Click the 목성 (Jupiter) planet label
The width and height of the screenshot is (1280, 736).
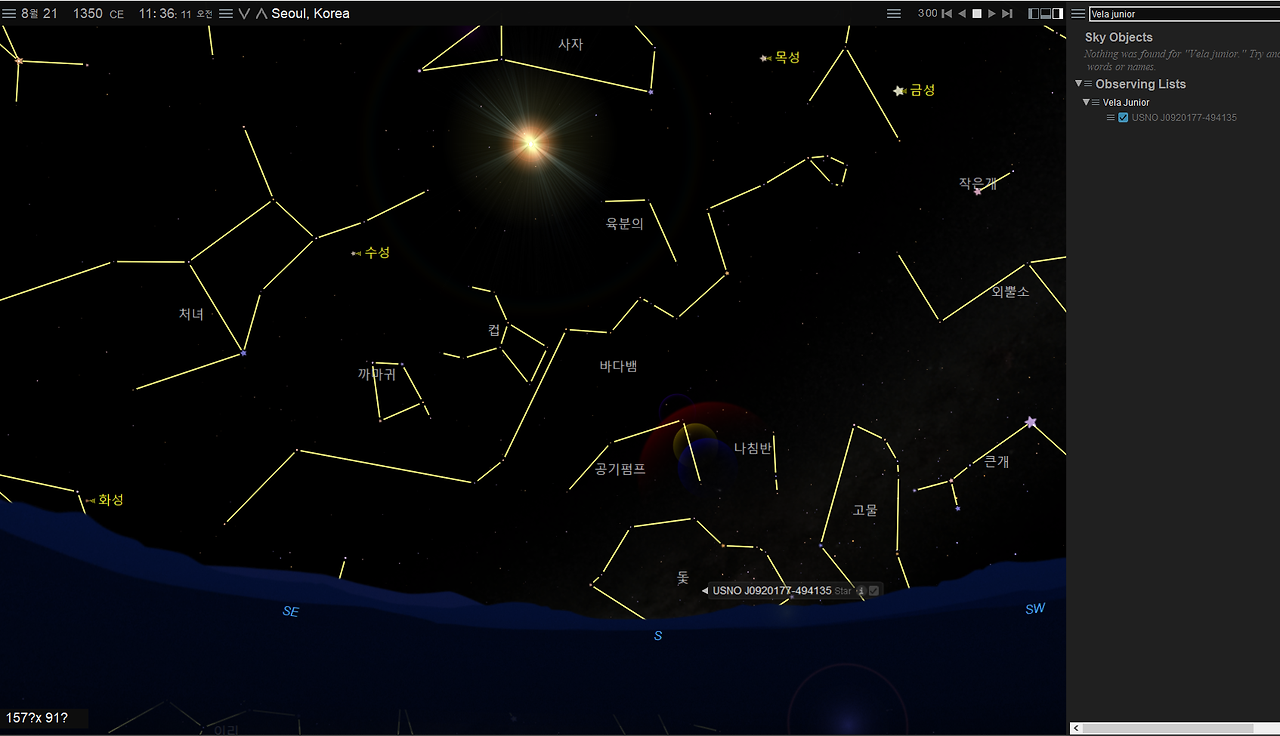pyautogui.click(x=788, y=57)
